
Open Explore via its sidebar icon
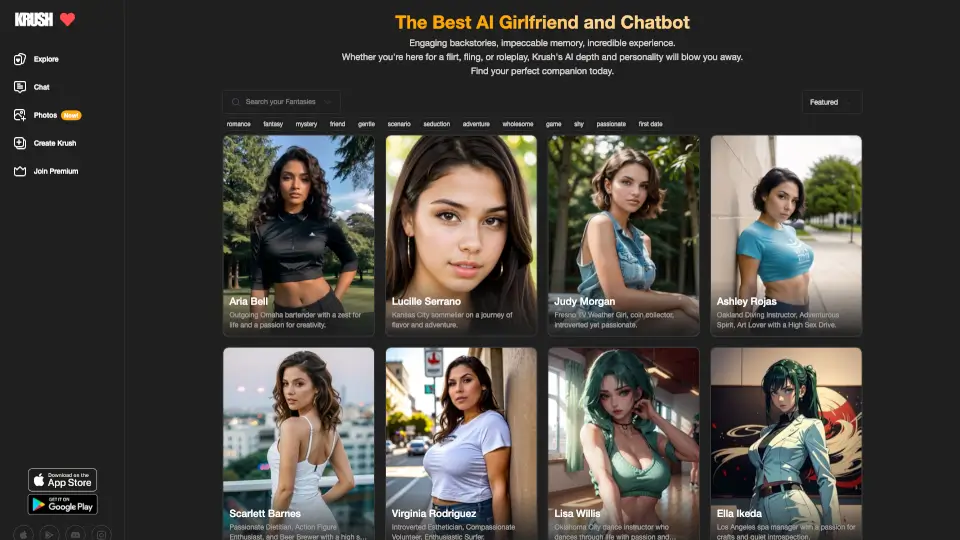(x=20, y=59)
